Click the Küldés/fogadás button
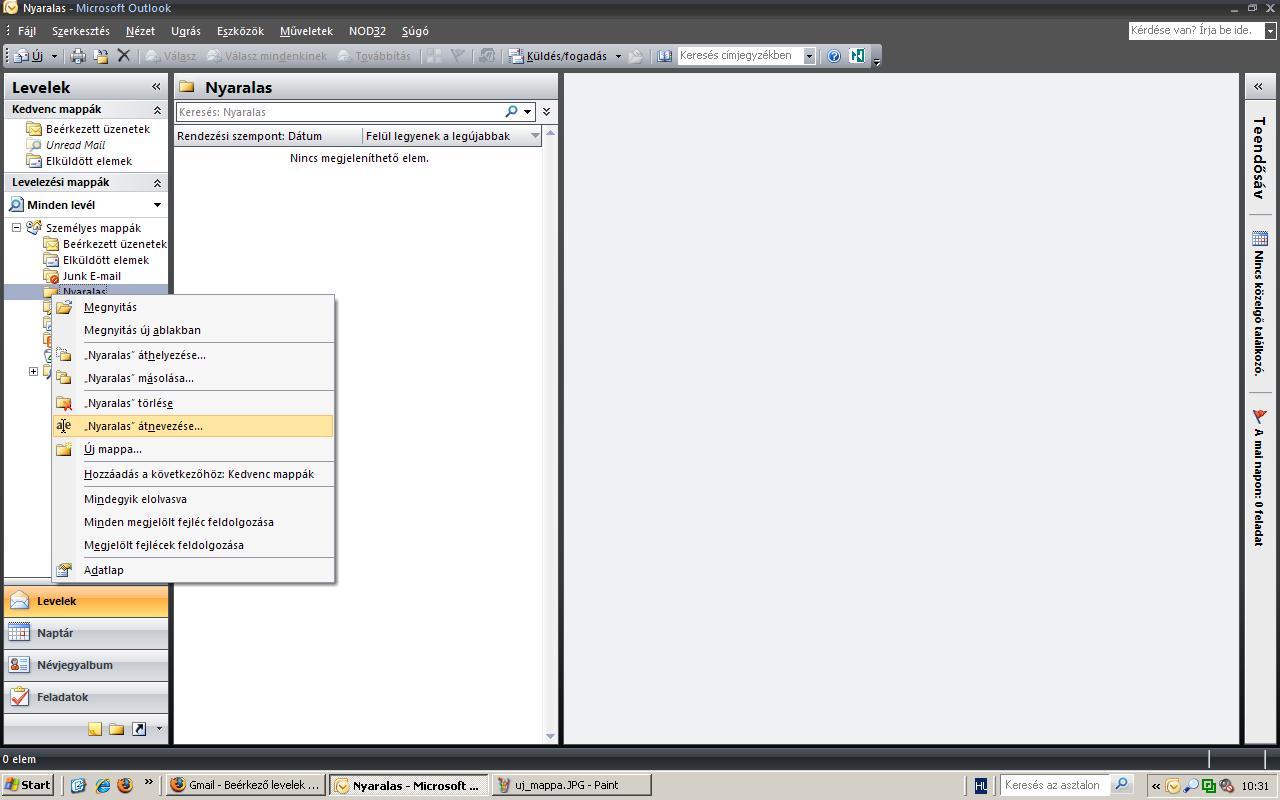1280x800 pixels. coord(557,56)
